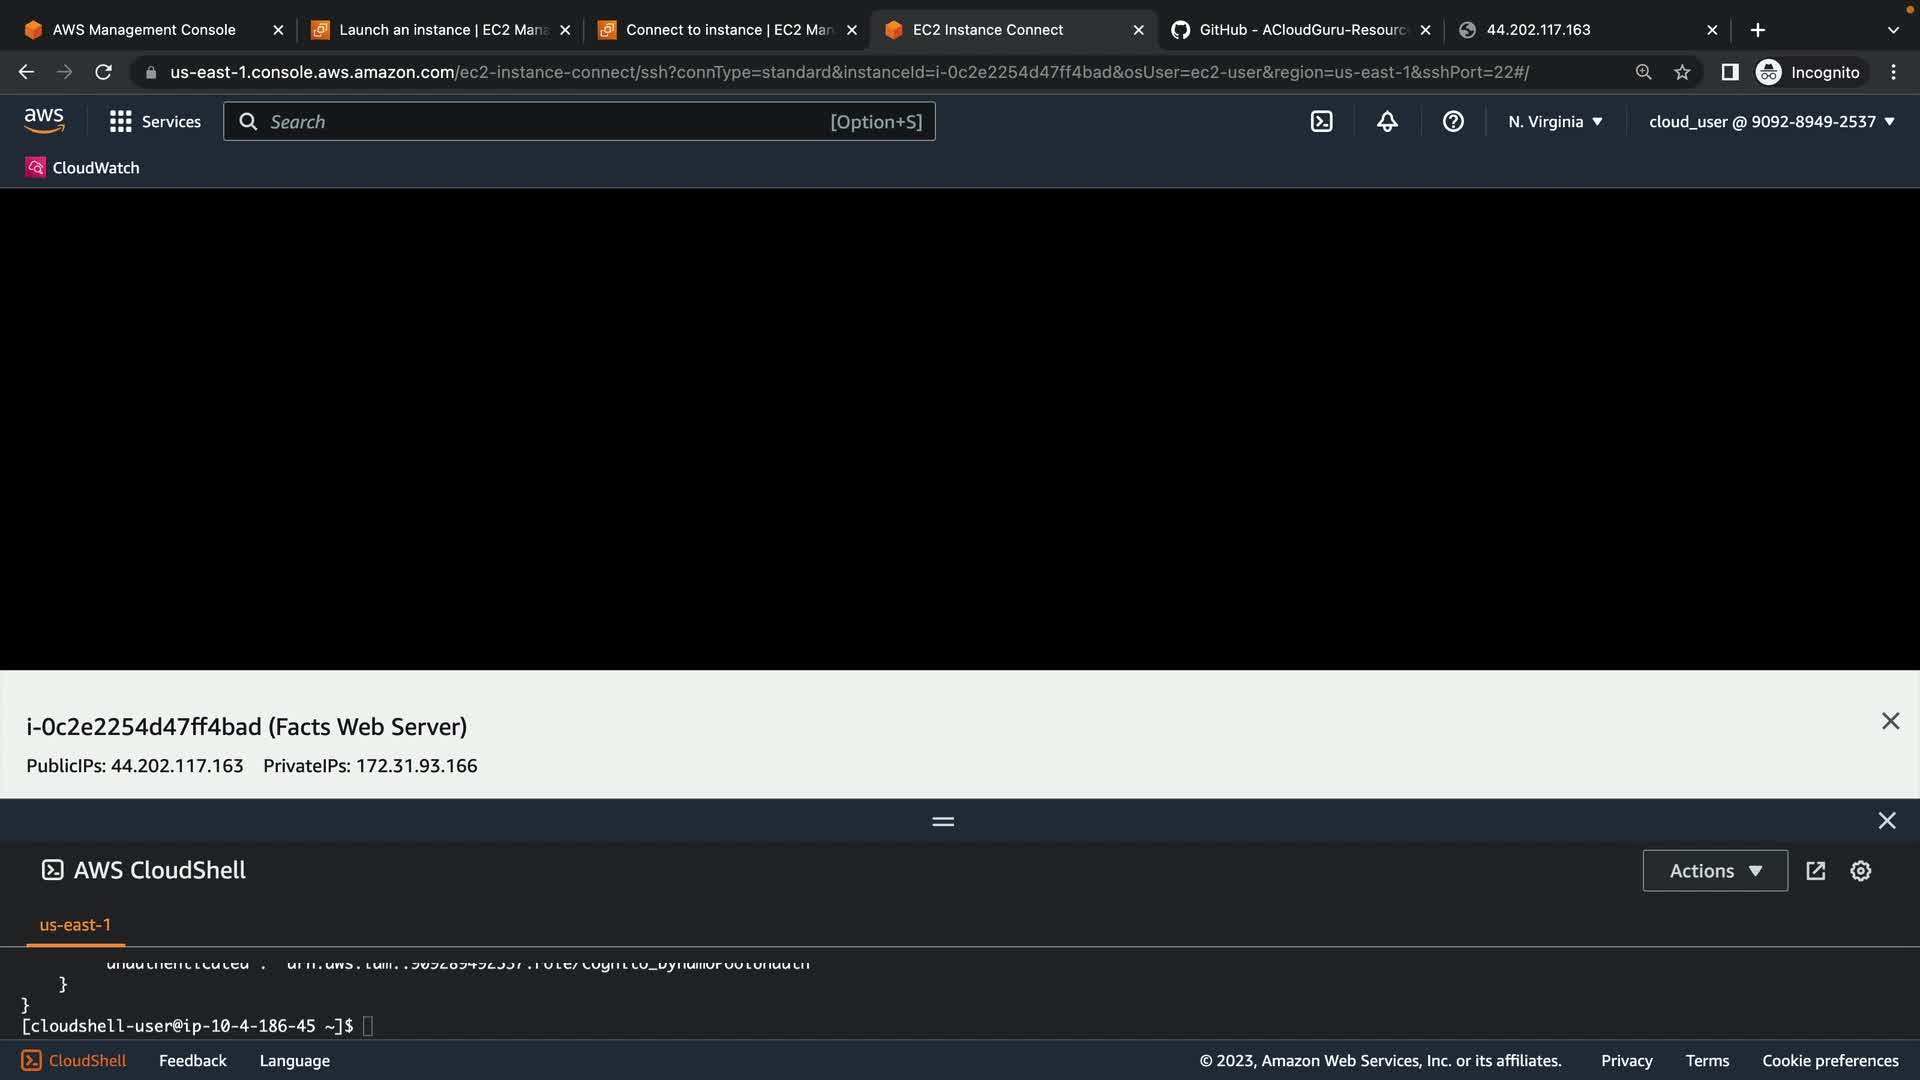Image resolution: width=1920 pixels, height=1080 pixels.
Task: Open CloudShell settings gear
Action: (x=1860, y=871)
